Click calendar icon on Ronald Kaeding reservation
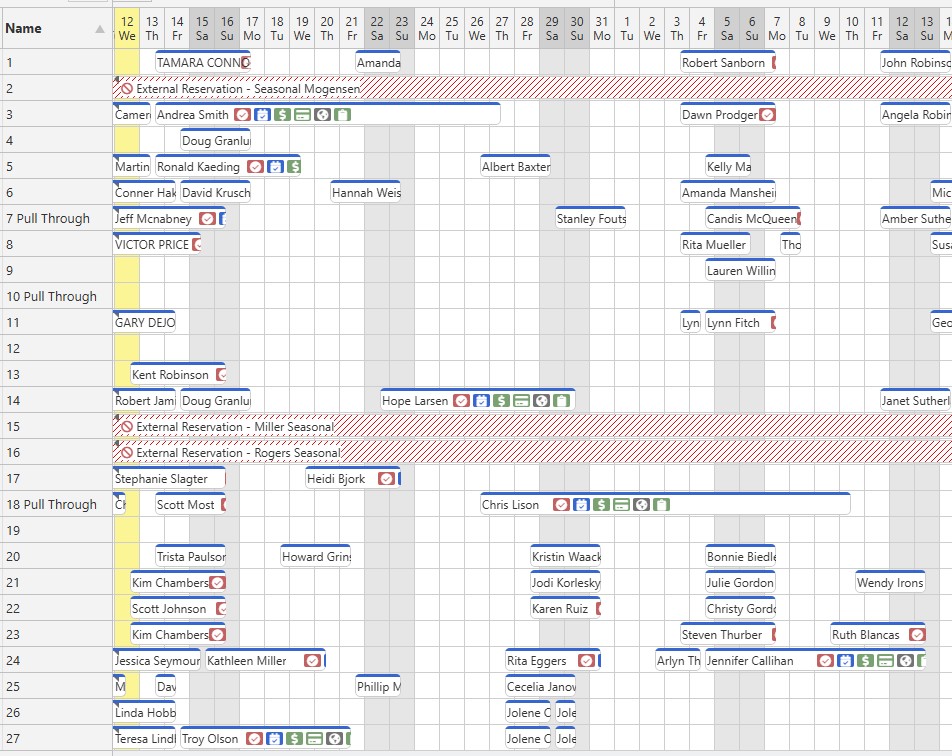 (276, 167)
